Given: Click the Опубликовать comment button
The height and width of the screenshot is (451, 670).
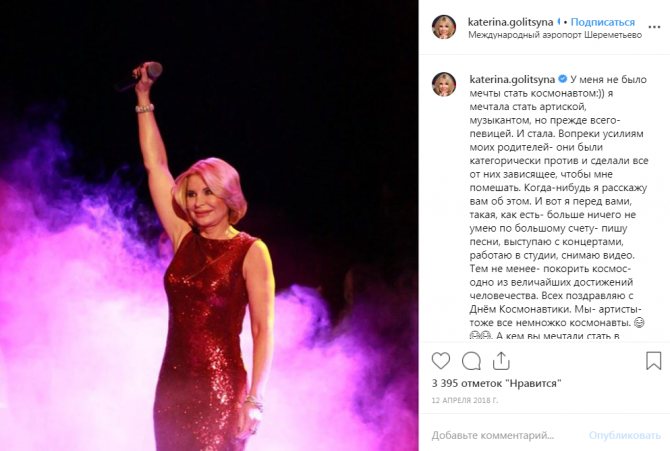Looking at the screenshot, I should point(625,436).
